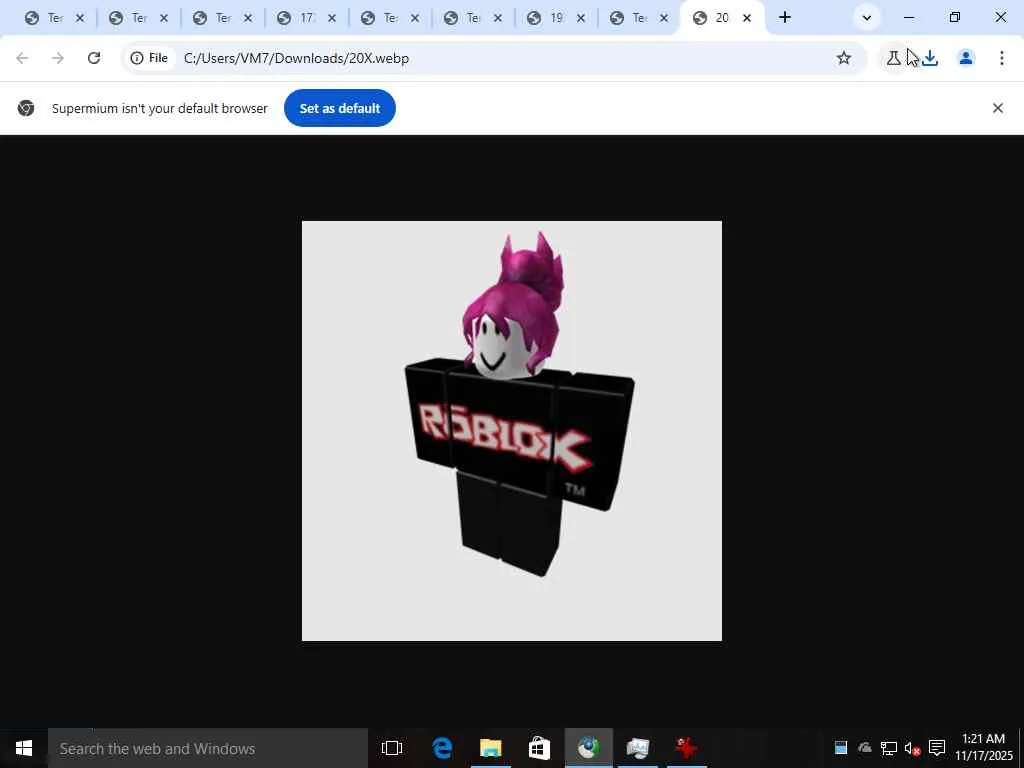Close the tab labeled 17
This screenshot has height=768, width=1024.
pos(332,18)
